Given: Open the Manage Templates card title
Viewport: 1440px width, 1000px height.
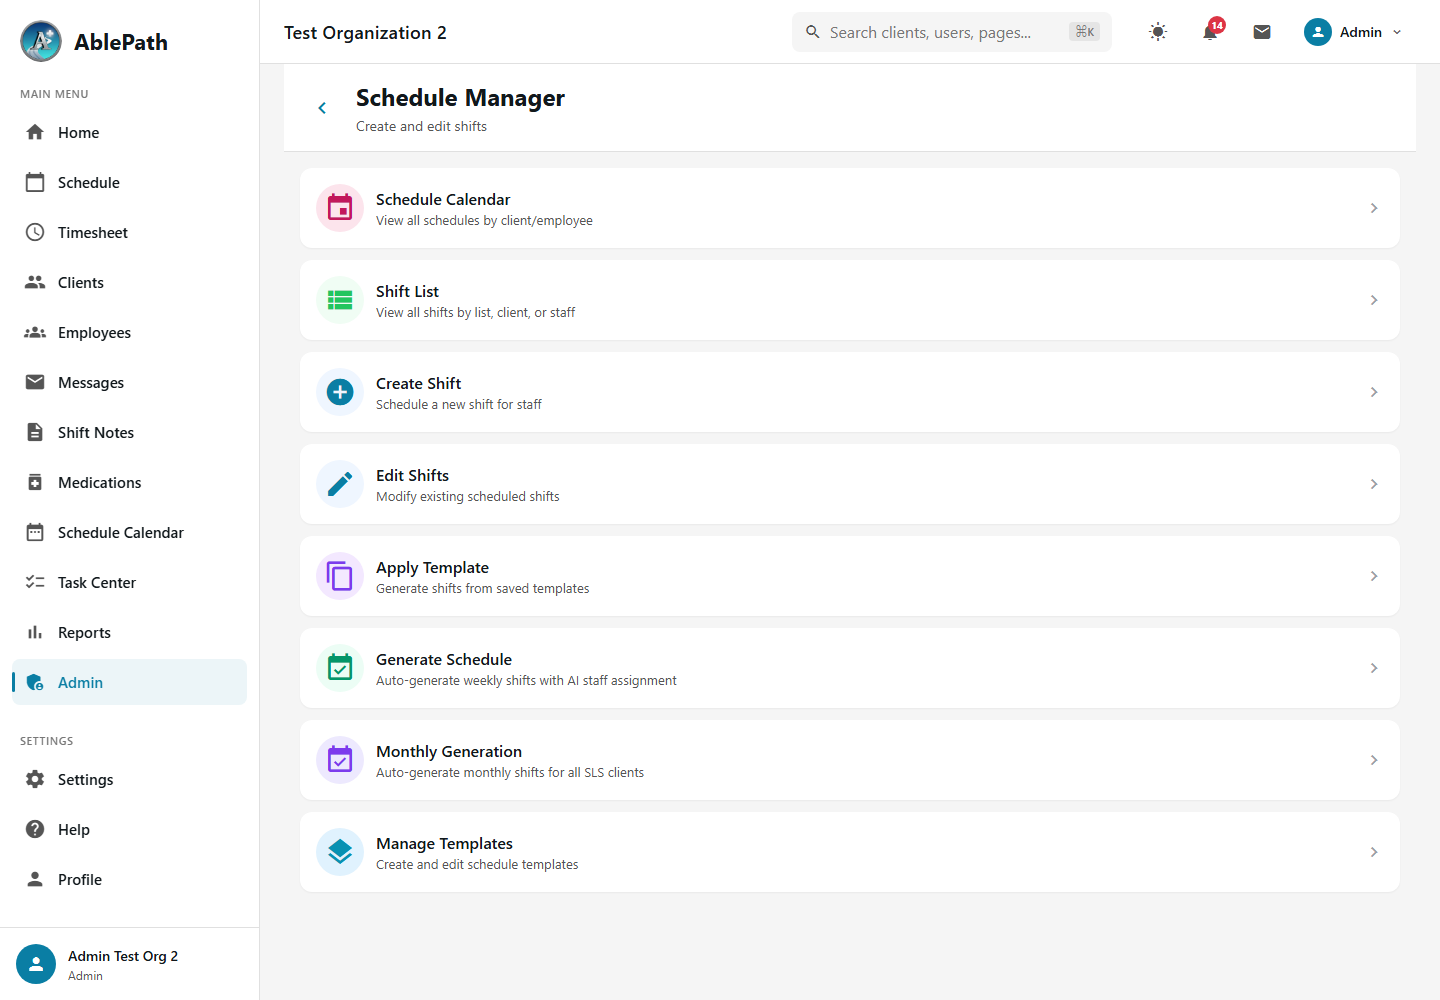Looking at the screenshot, I should click(x=444, y=843).
